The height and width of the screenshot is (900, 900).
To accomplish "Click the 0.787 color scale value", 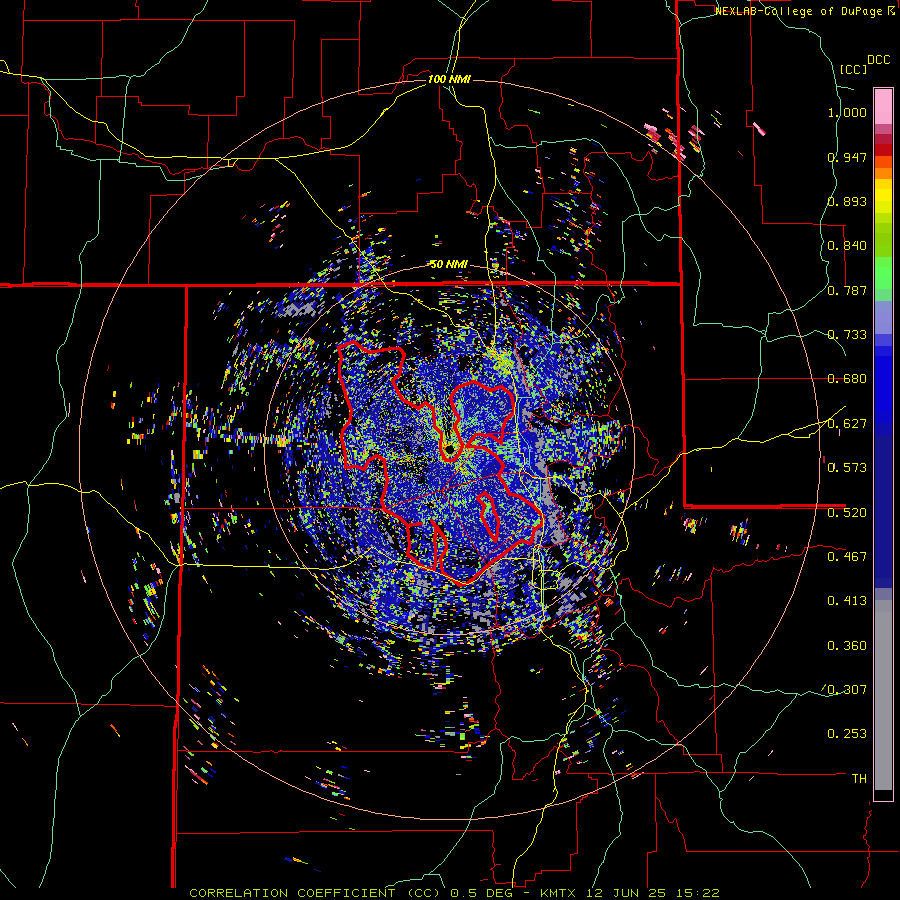I will click(847, 290).
